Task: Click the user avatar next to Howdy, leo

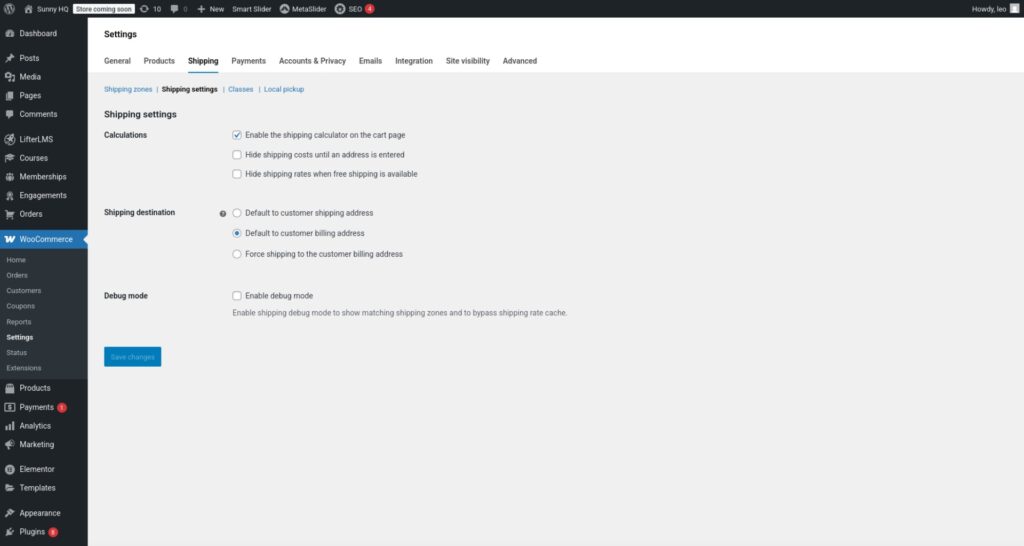Action: click(x=1014, y=9)
